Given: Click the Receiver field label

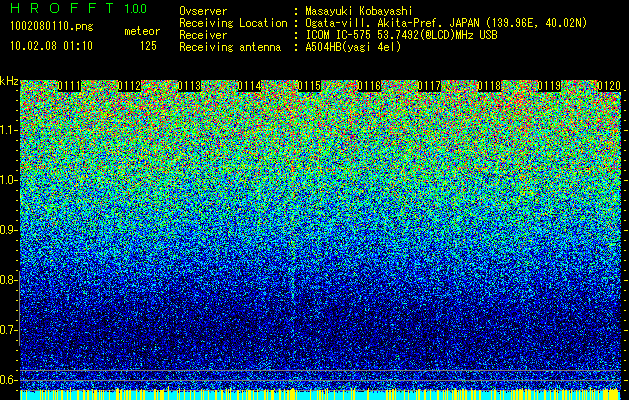Looking at the screenshot, I should [x=203, y=35].
